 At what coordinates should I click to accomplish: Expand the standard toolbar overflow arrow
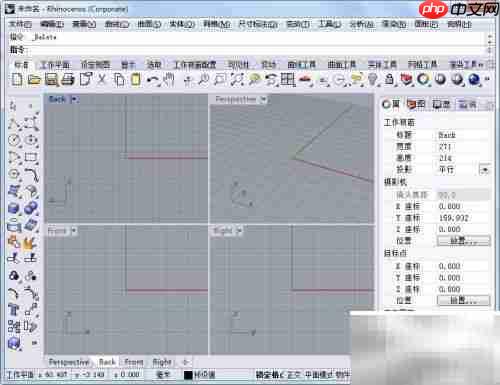coord(487,80)
